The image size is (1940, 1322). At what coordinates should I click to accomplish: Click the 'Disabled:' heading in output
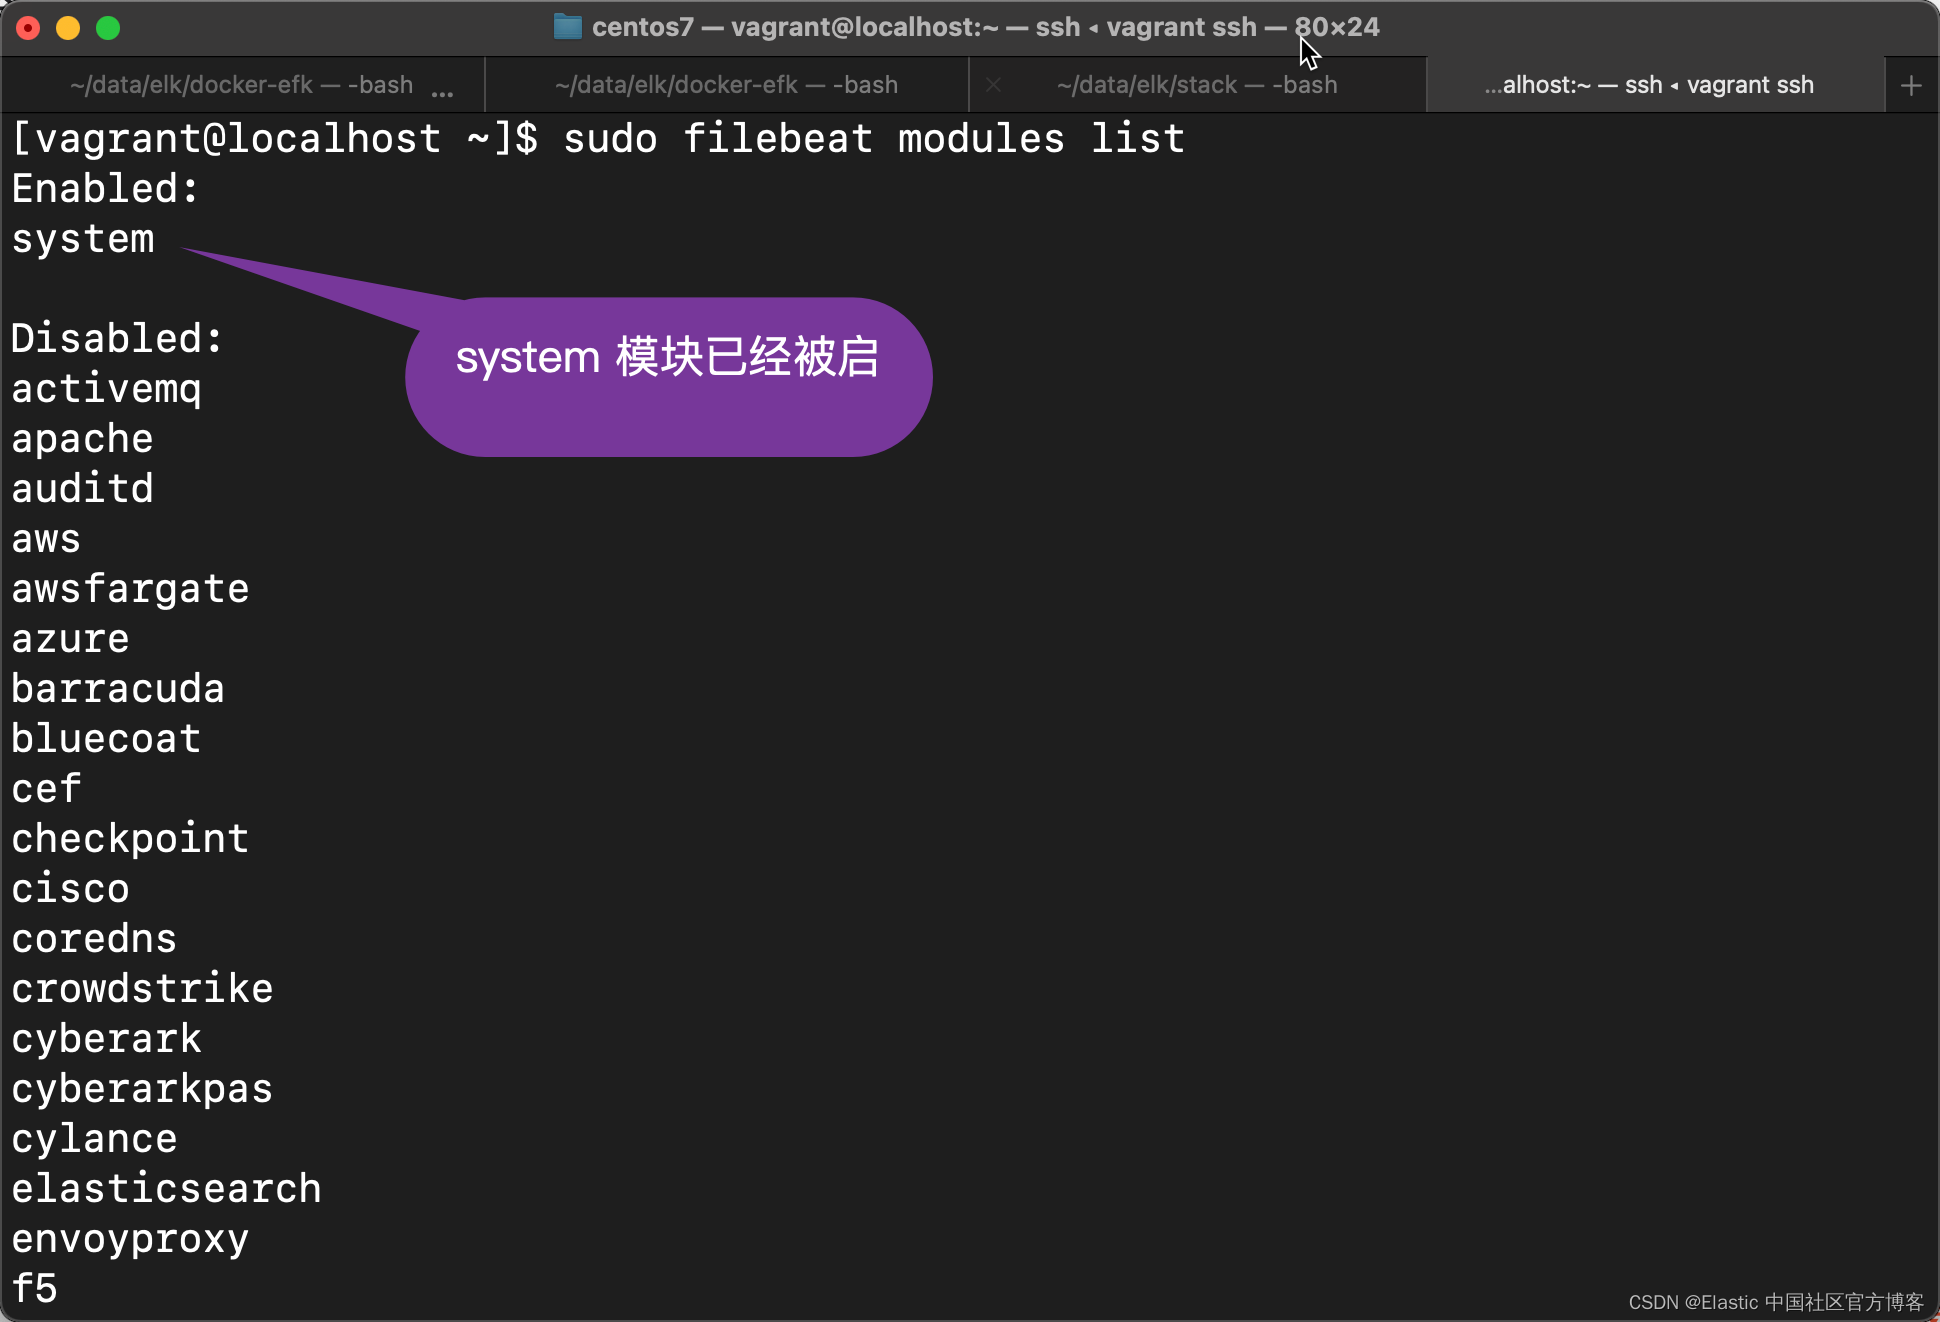[116, 339]
